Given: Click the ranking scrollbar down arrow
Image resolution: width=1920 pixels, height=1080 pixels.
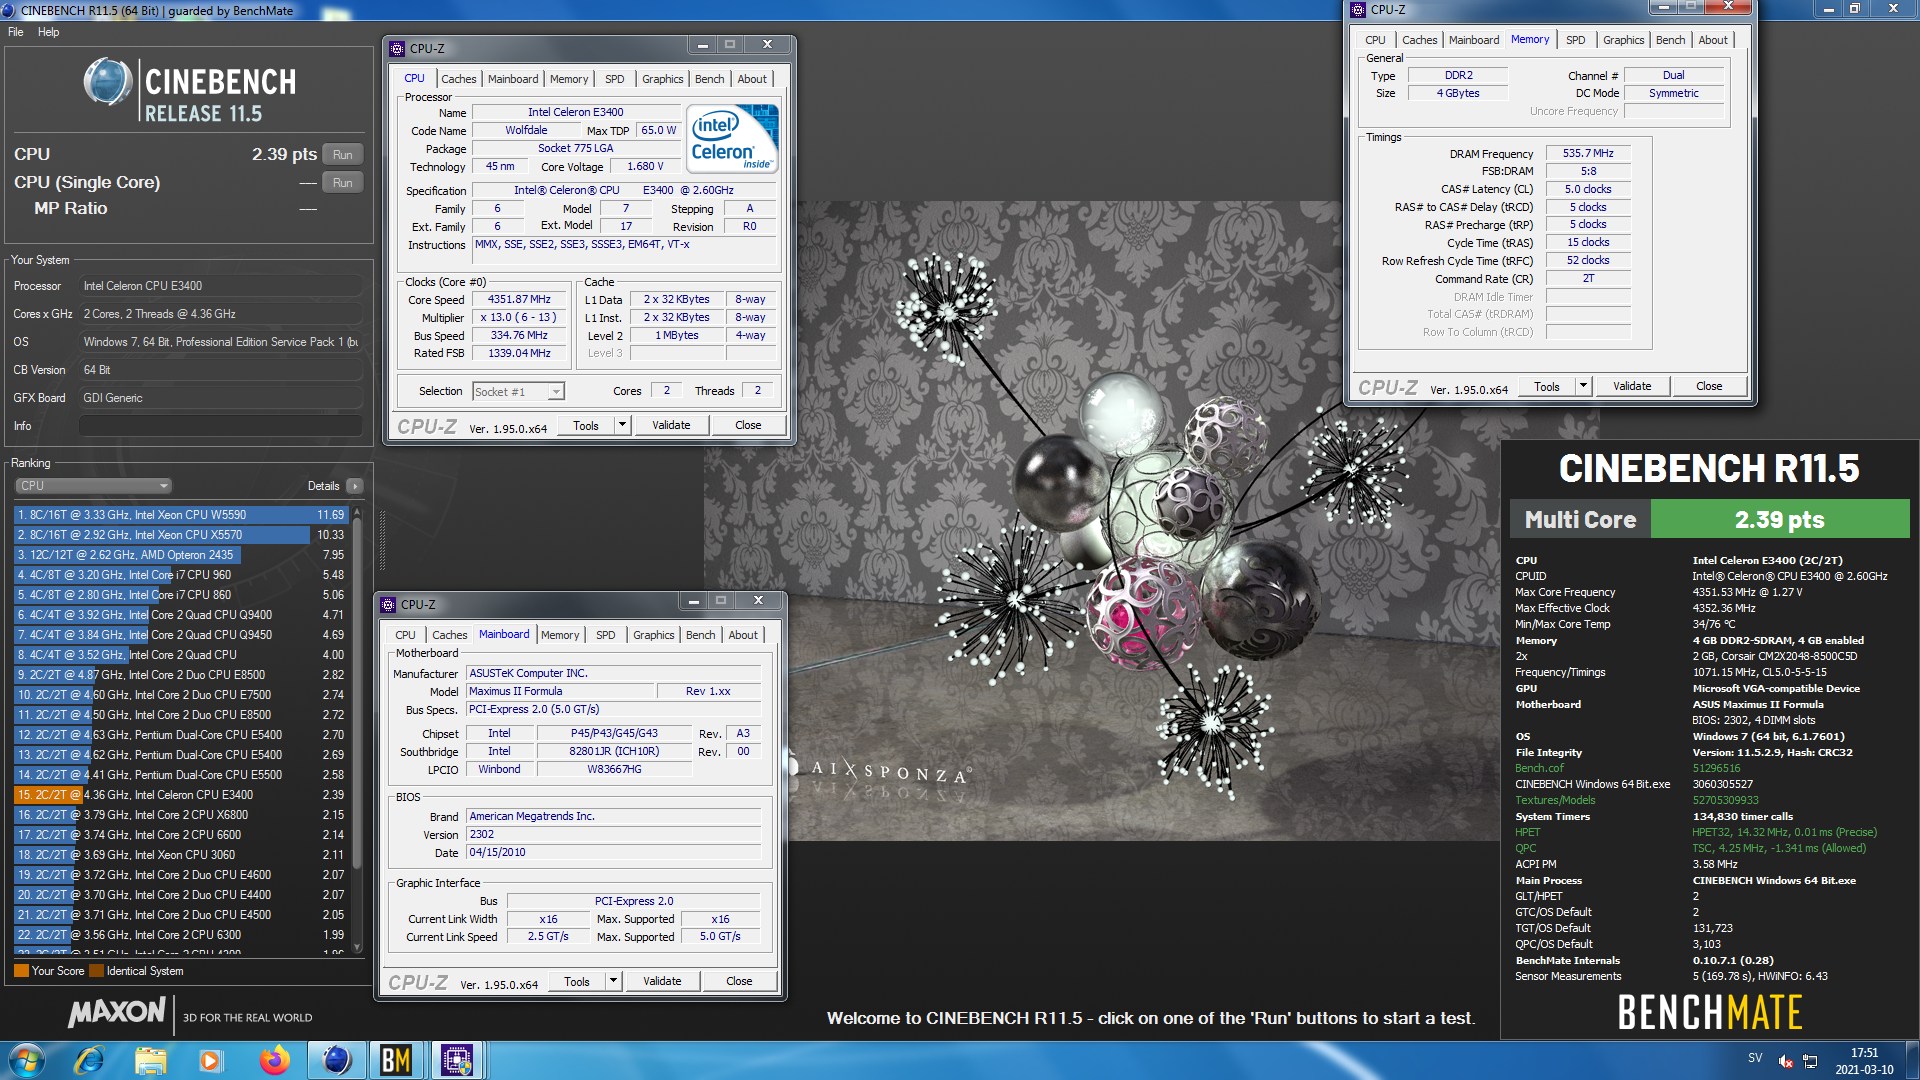Looking at the screenshot, I should click(357, 946).
